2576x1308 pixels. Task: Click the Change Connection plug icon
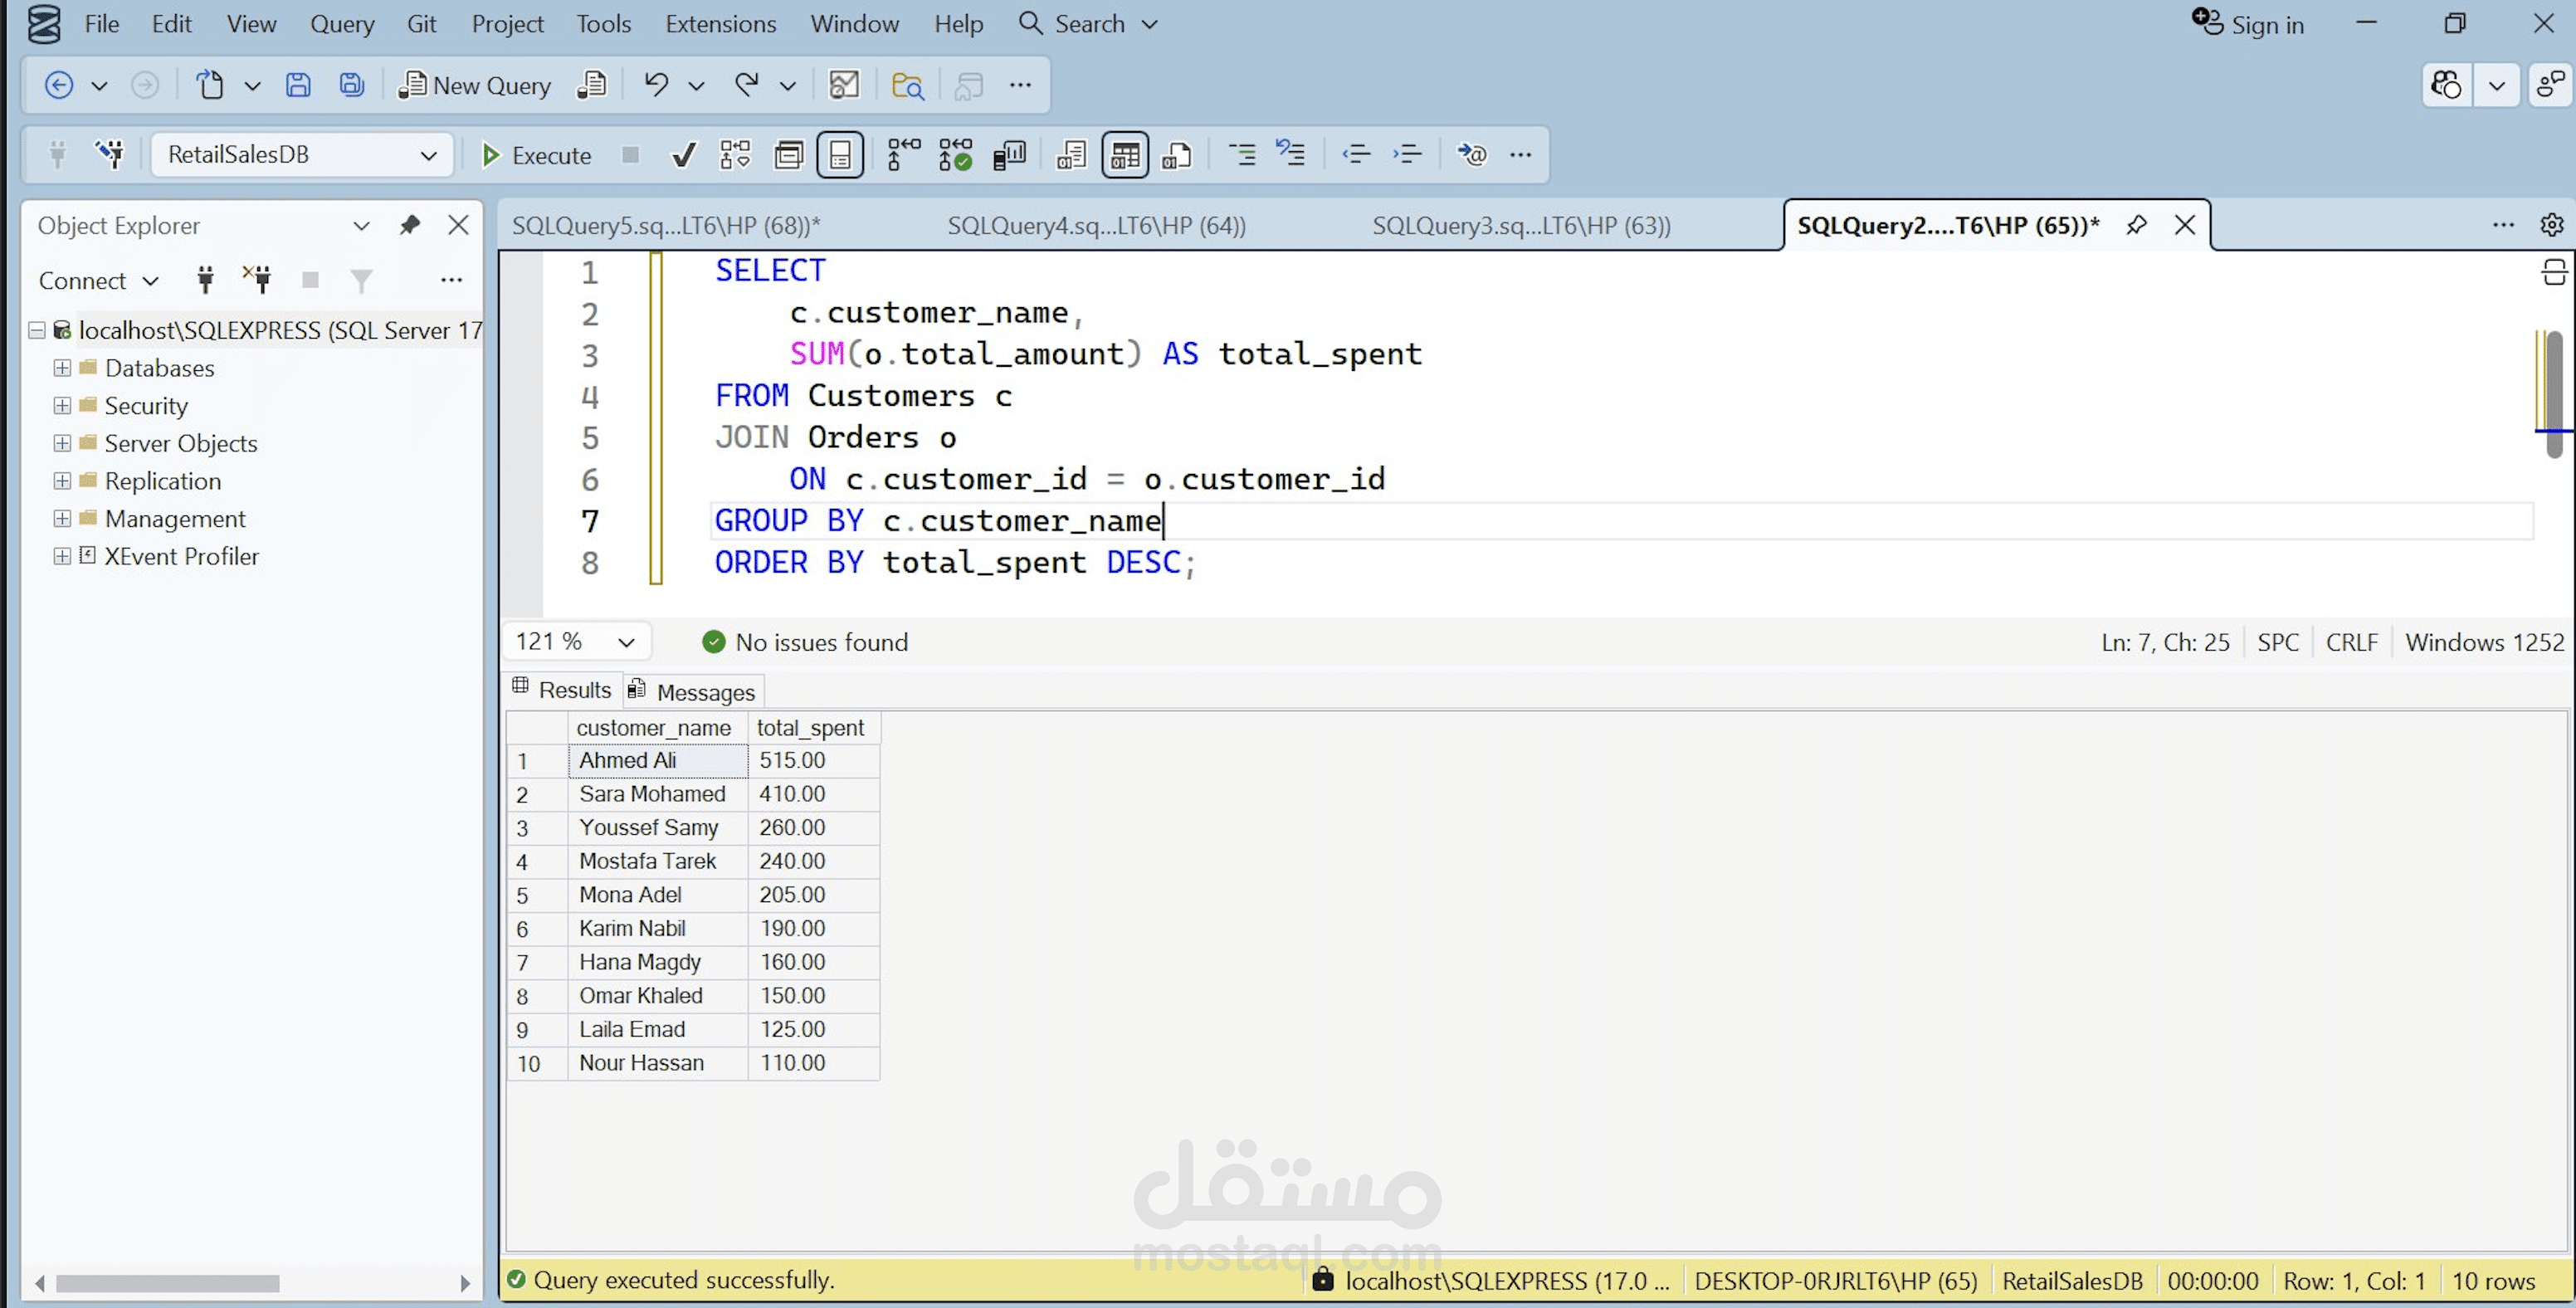110,155
